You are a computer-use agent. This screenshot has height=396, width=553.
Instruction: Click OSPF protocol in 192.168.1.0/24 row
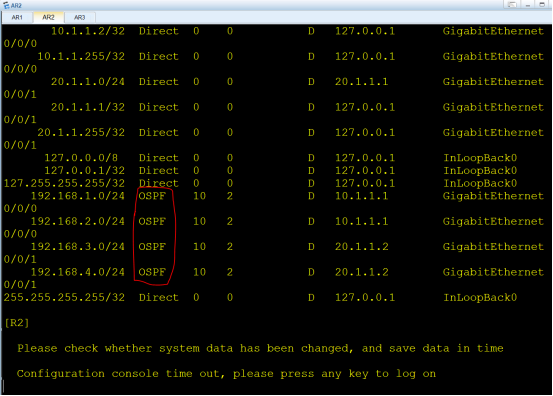tap(152, 196)
